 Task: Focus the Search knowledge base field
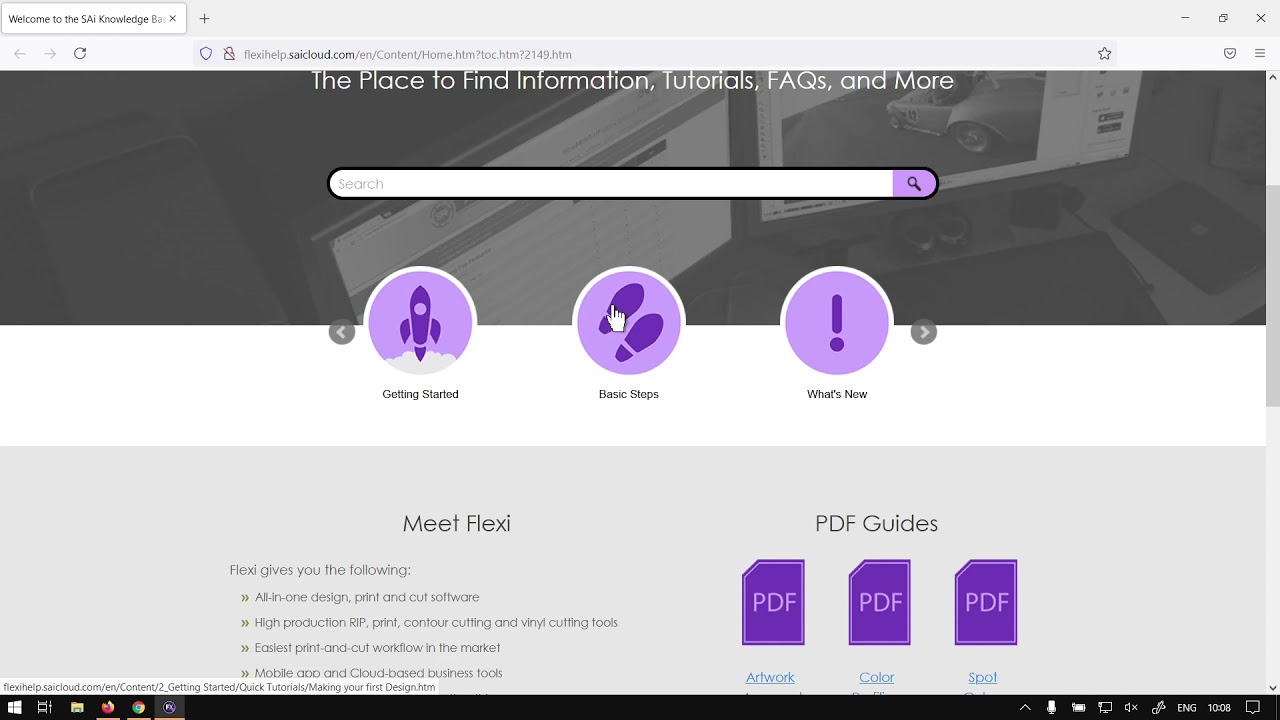coord(612,184)
